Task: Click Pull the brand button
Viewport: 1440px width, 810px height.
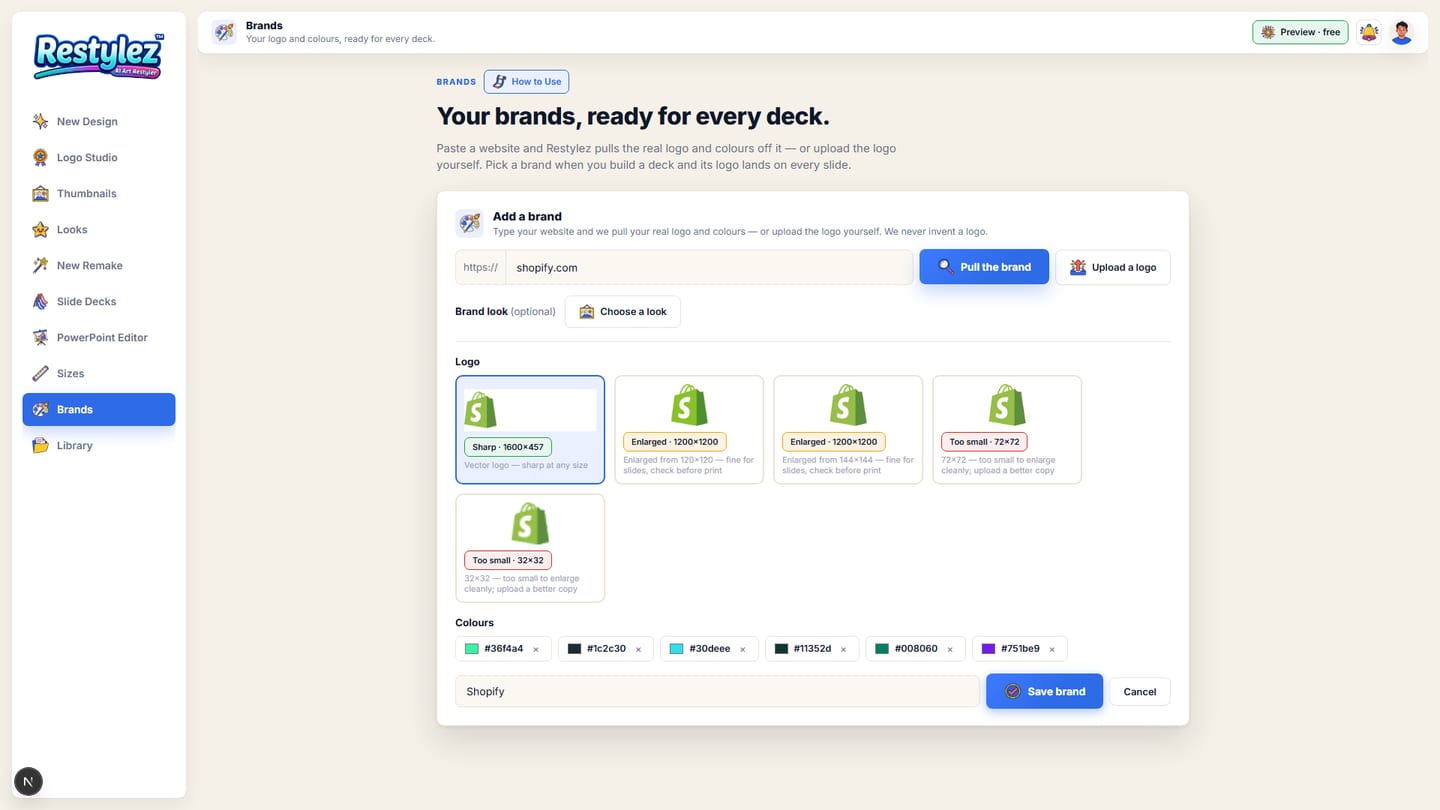Action: point(984,267)
